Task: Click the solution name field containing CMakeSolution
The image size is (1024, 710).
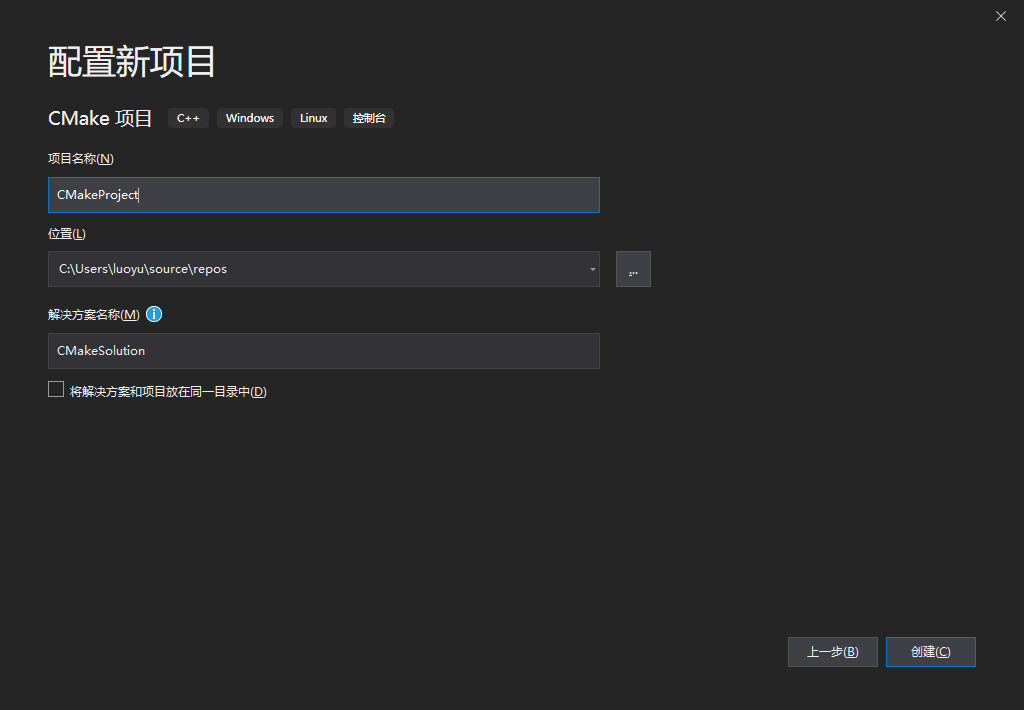Action: click(324, 351)
